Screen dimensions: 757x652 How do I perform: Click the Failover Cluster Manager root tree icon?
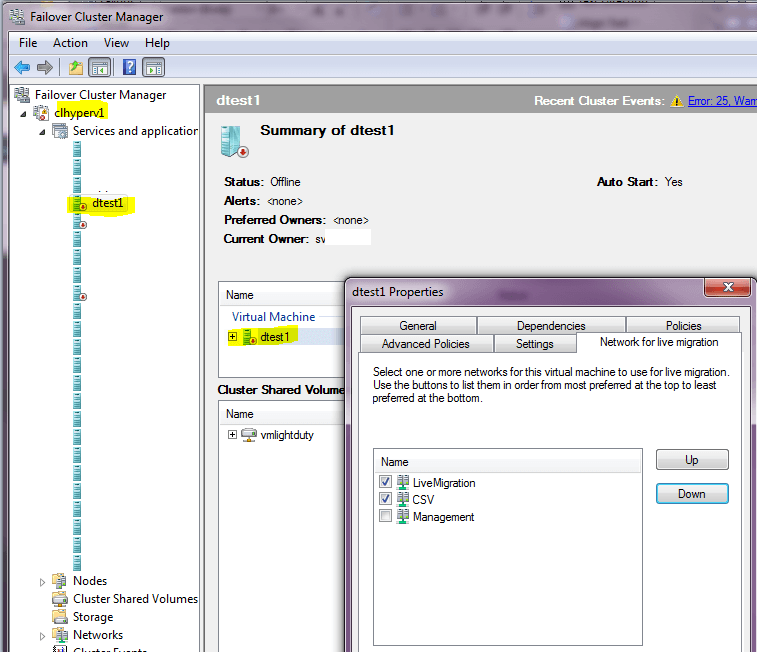tap(22, 95)
